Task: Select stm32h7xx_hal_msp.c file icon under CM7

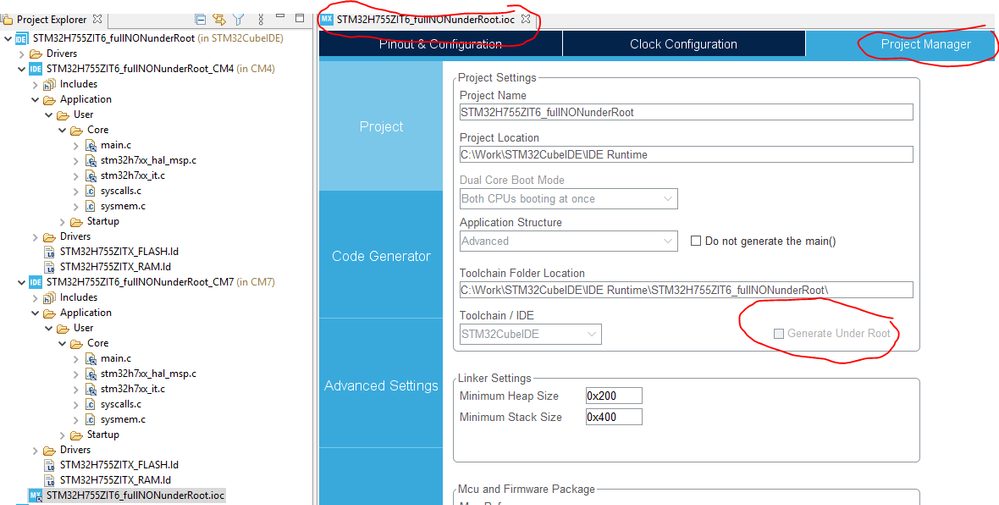Action: (90, 374)
